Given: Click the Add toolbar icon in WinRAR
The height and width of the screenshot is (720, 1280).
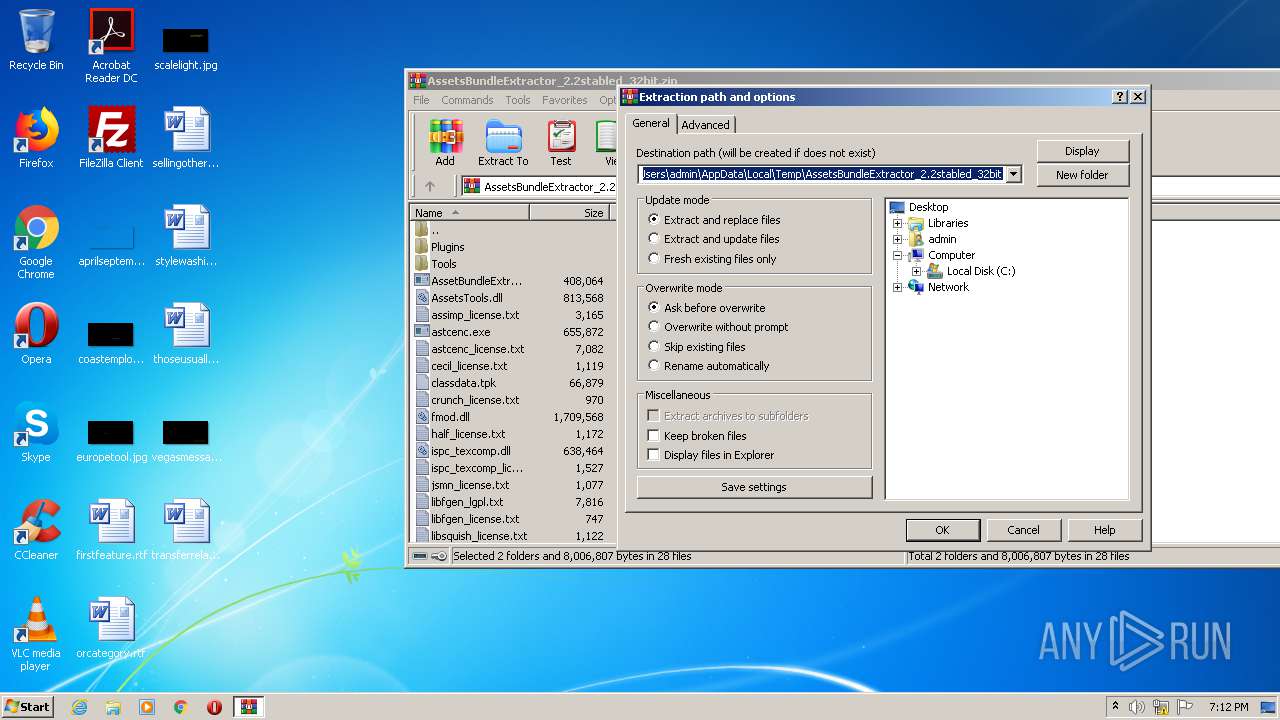Looking at the screenshot, I should tap(444, 143).
